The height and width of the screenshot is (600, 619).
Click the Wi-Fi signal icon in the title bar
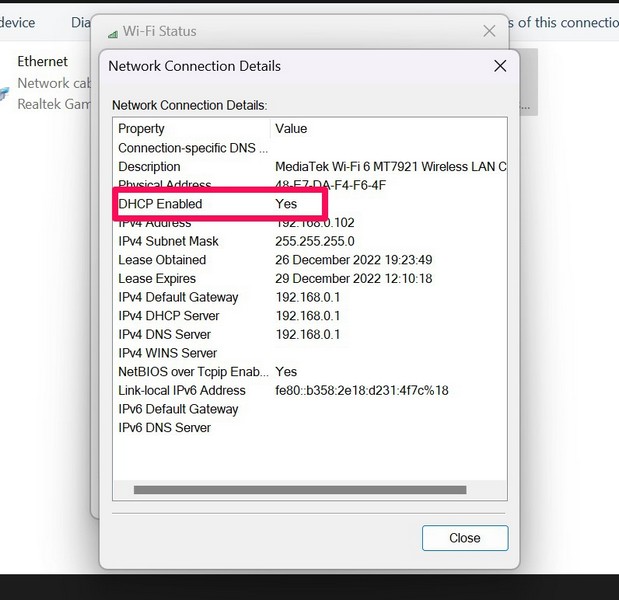coord(112,32)
